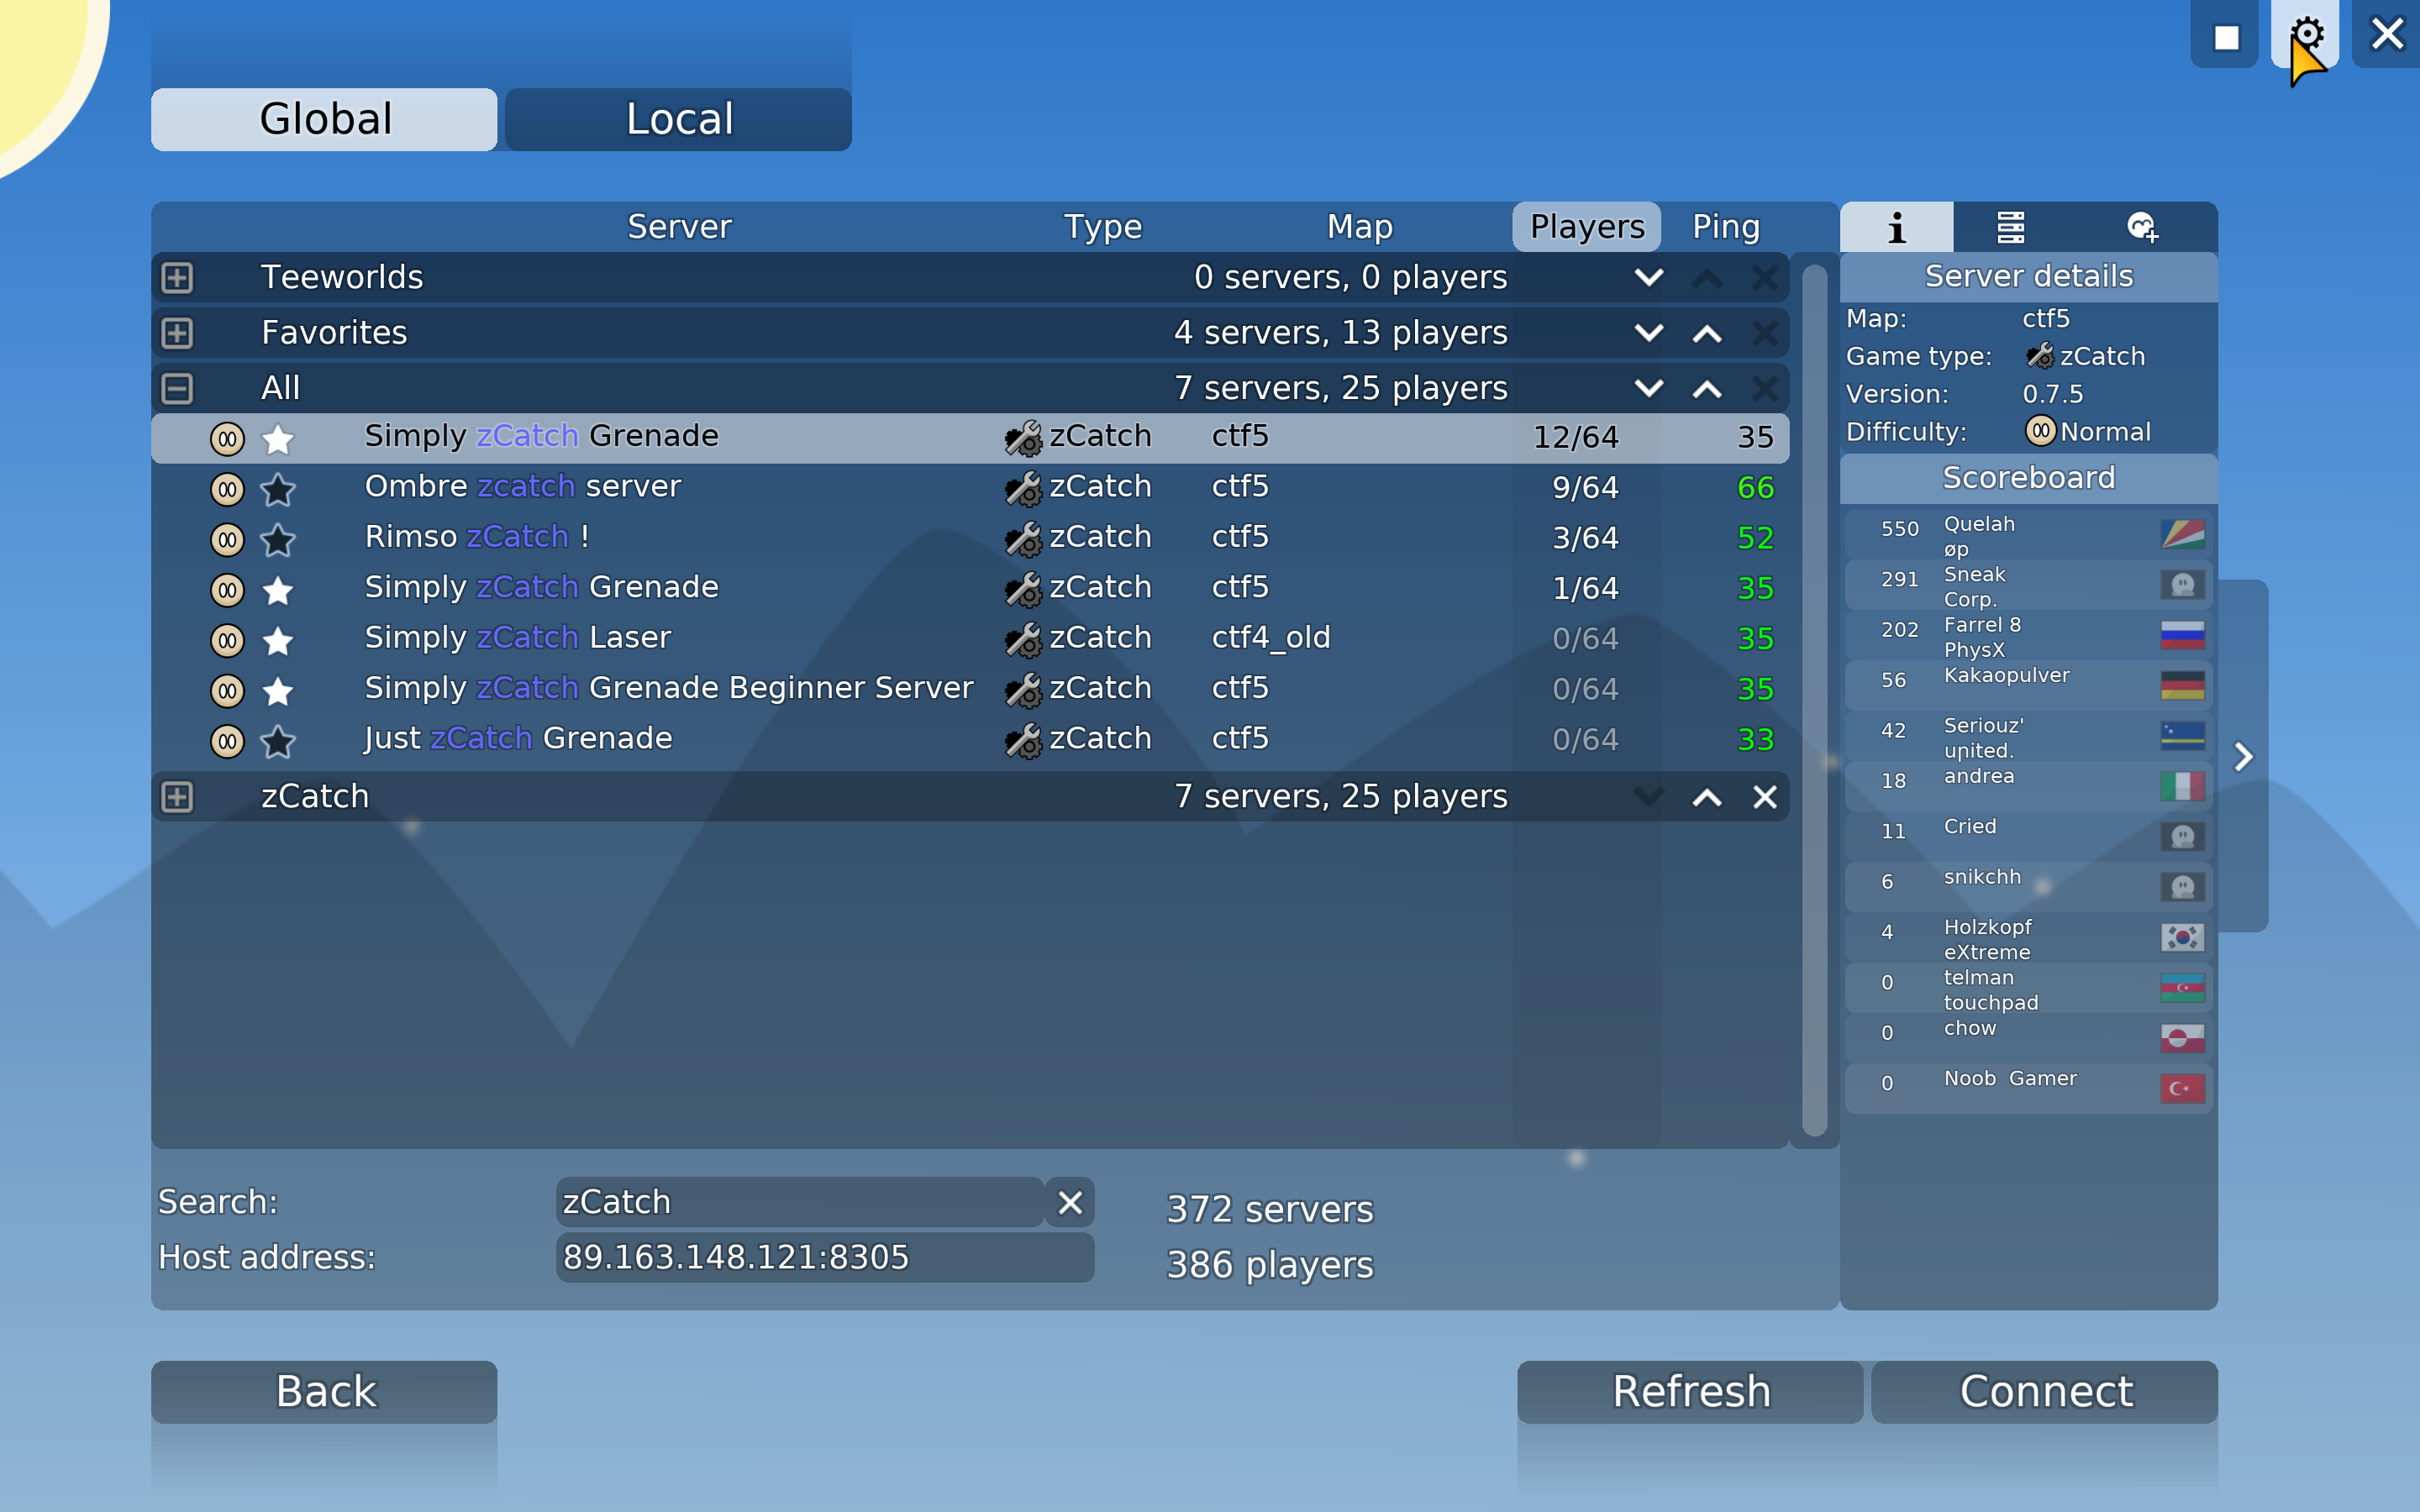Move the All filter down
Viewport: 2420px width, 1512px height.
point(1649,387)
